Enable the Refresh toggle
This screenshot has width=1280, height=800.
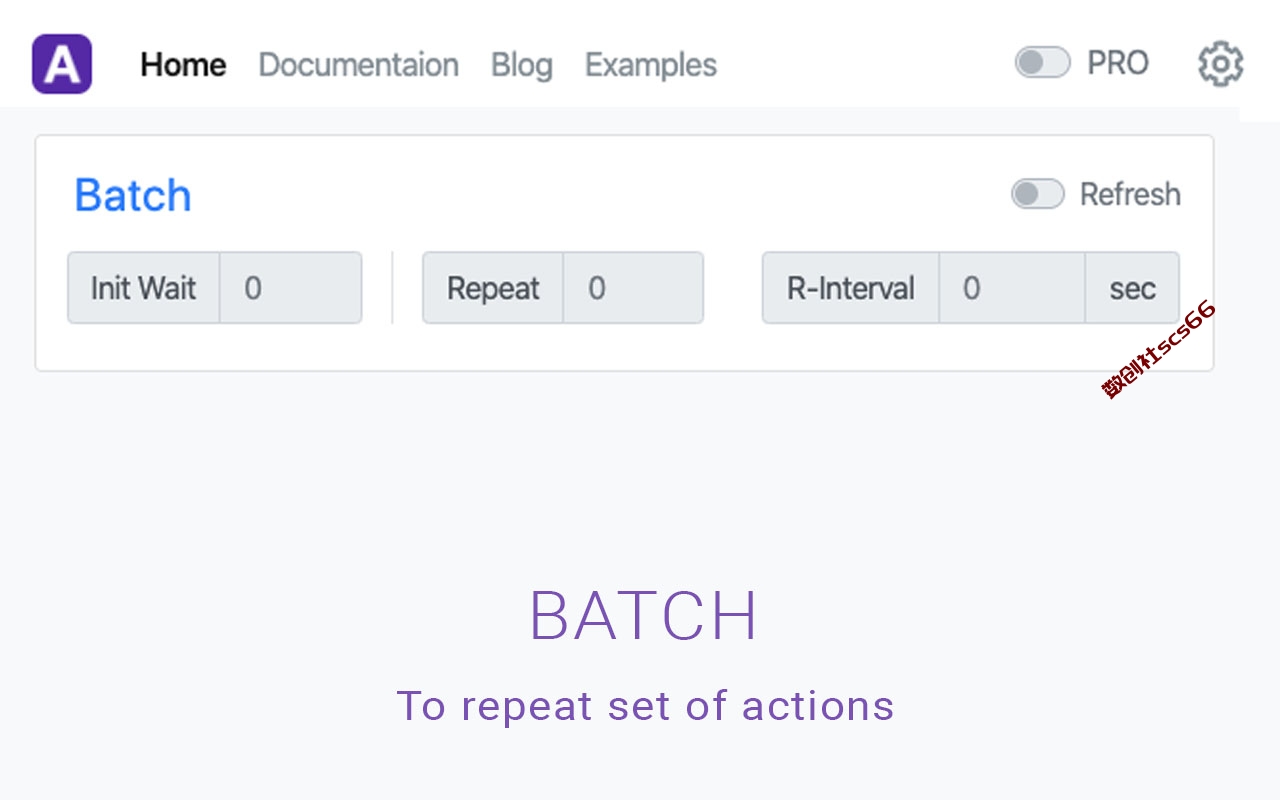point(1037,194)
